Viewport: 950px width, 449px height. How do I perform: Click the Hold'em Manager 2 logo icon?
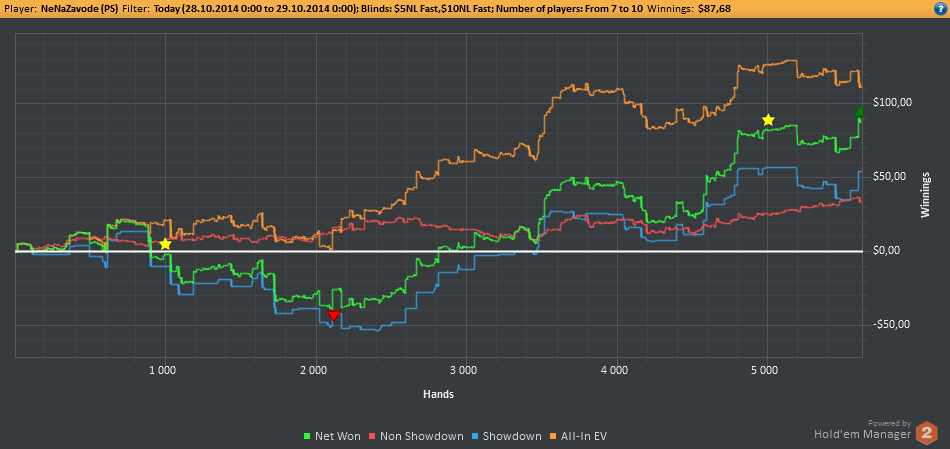[926, 432]
